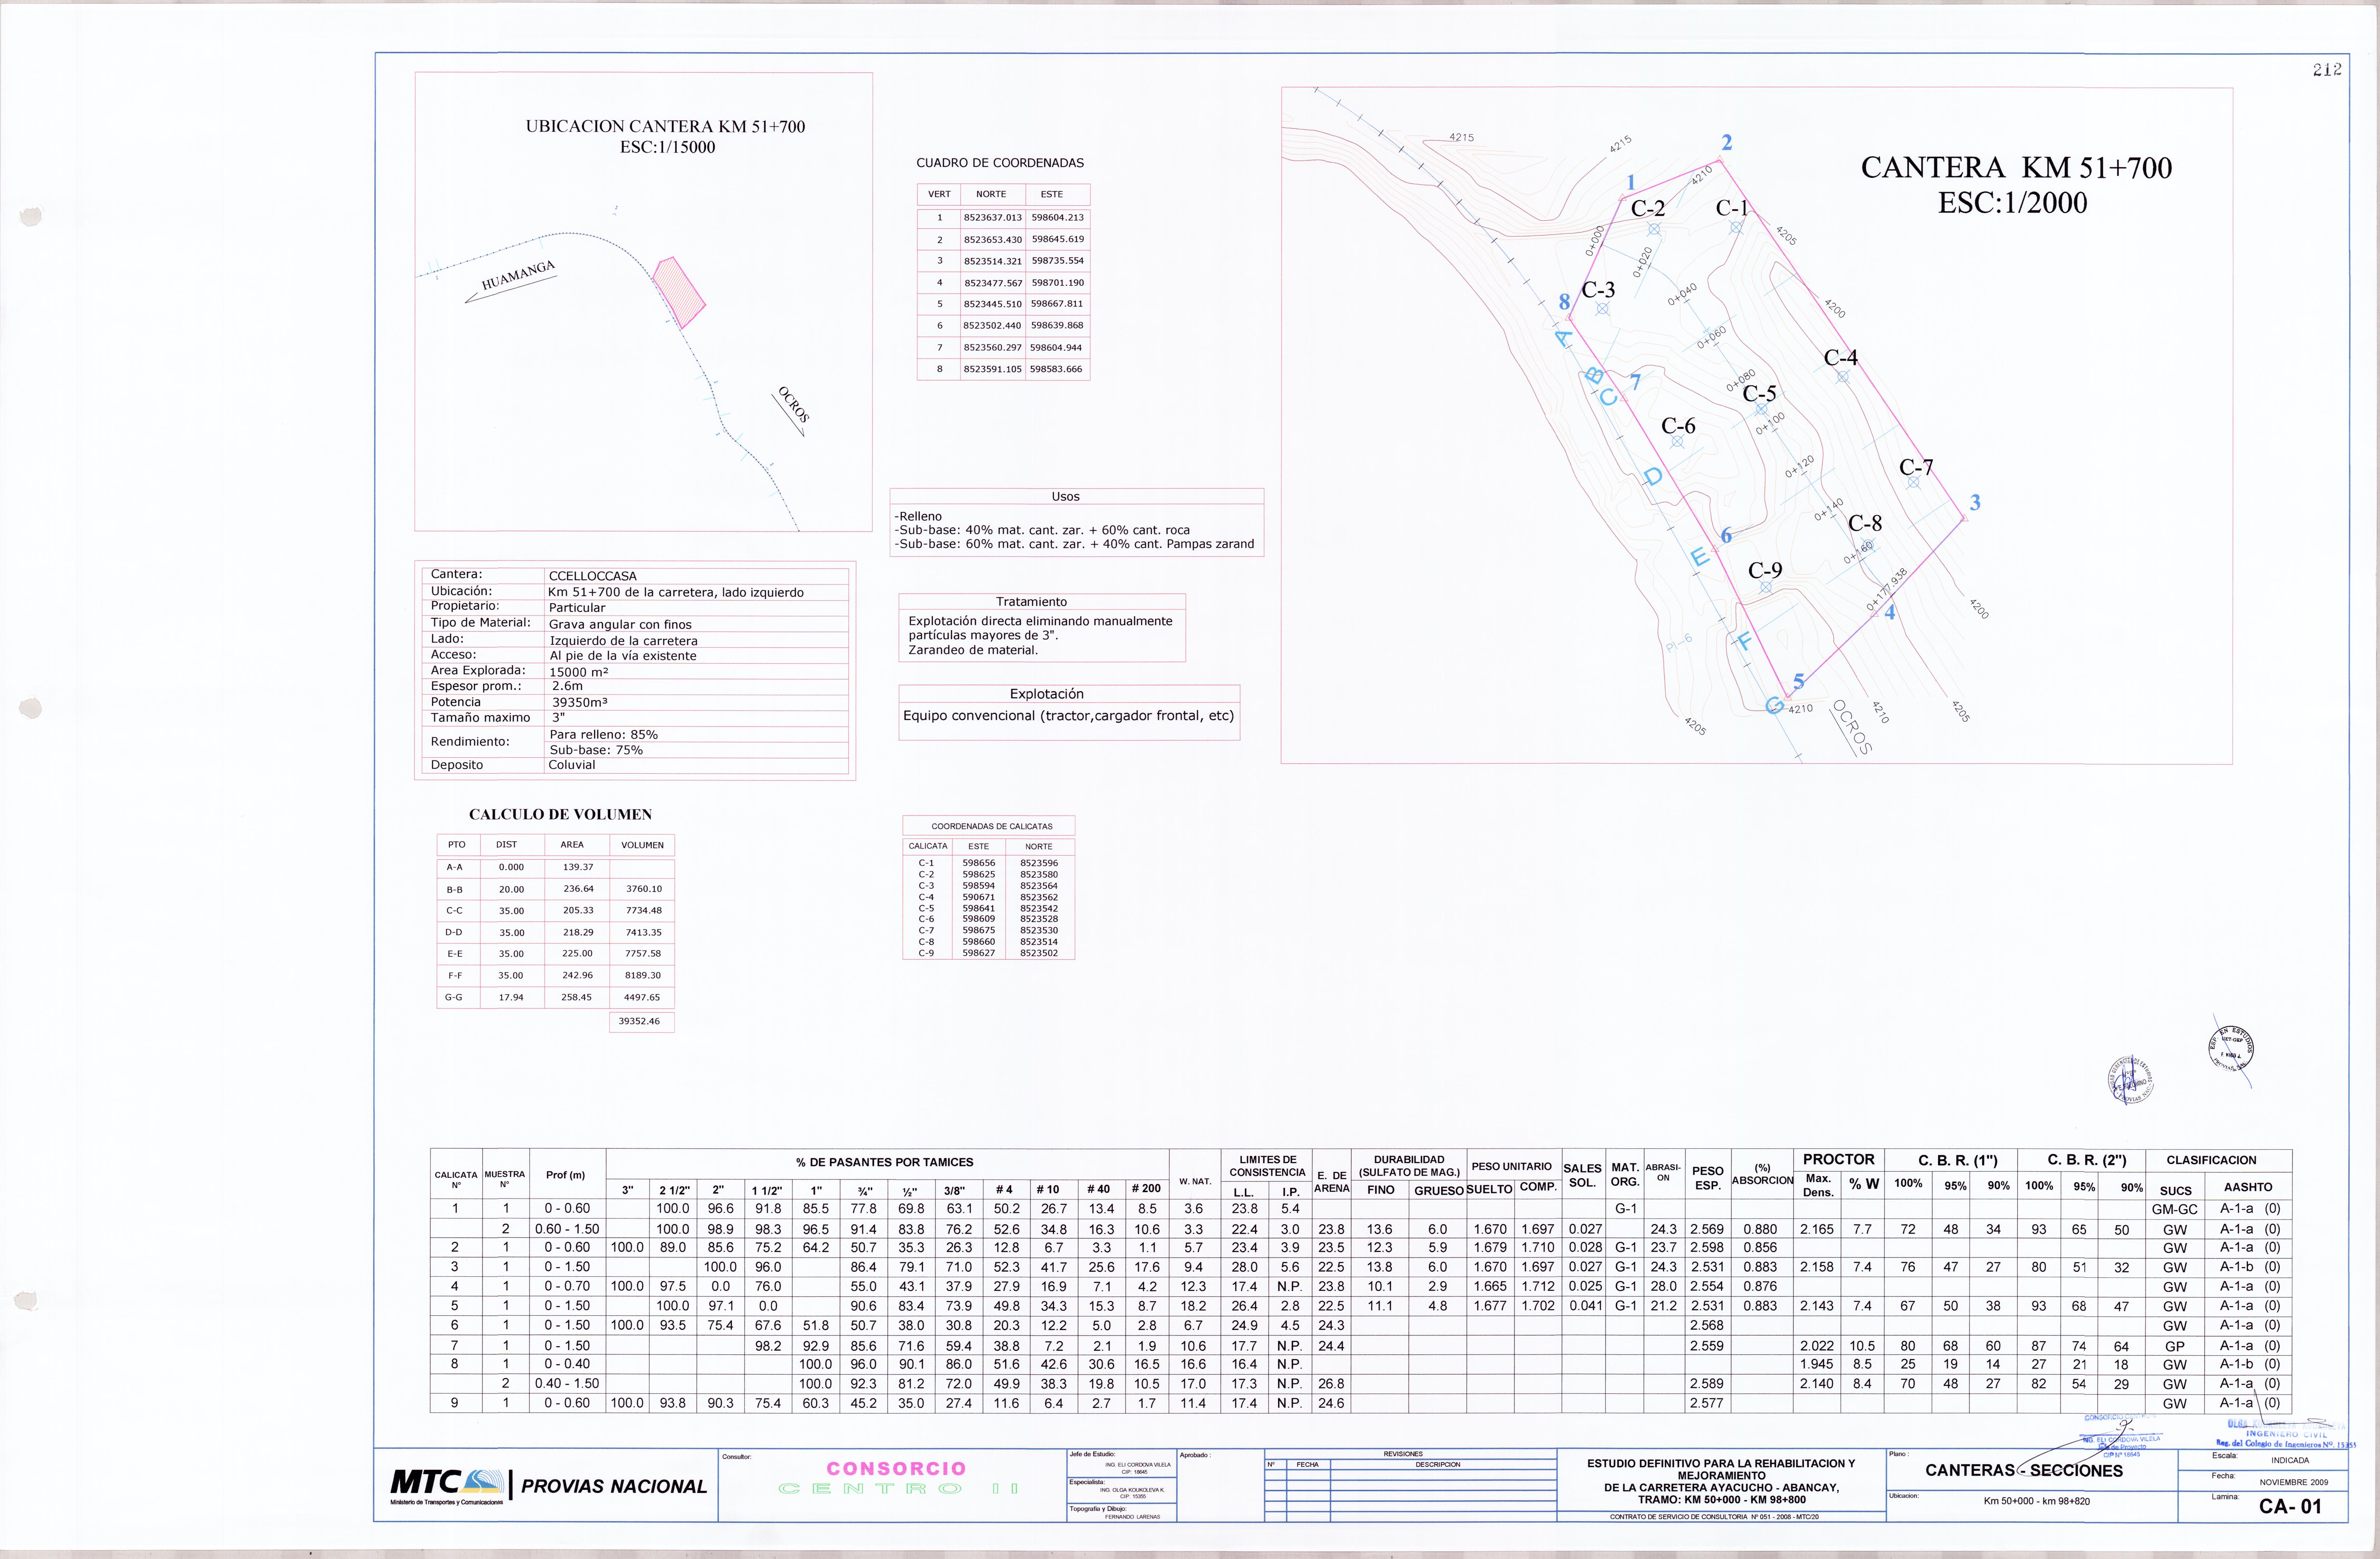Click the C-4 test pit marker on map
The width and height of the screenshot is (2380, 1559).
1843,377
